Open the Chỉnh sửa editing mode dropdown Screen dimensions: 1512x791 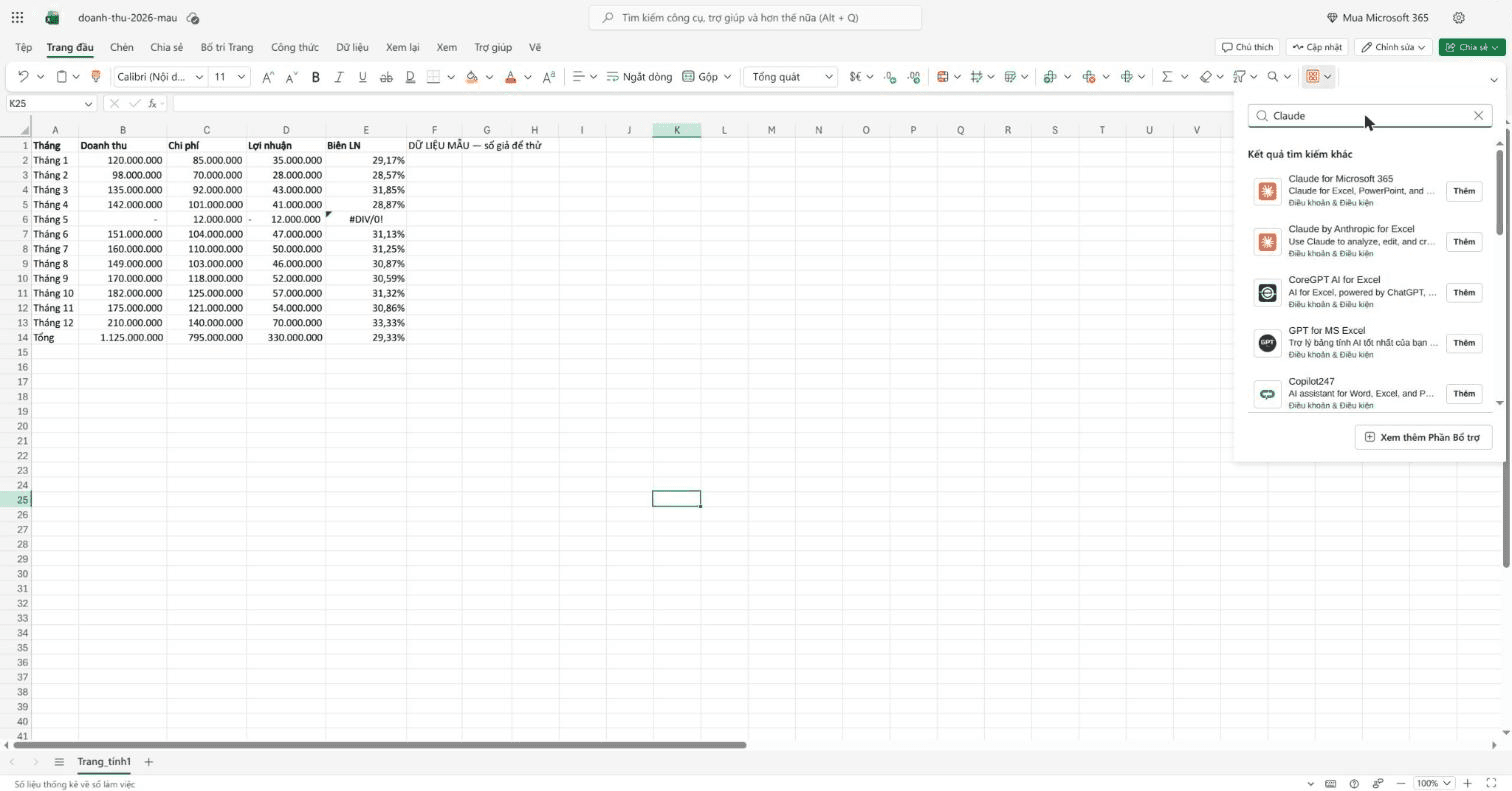[x=1393, y=47]
